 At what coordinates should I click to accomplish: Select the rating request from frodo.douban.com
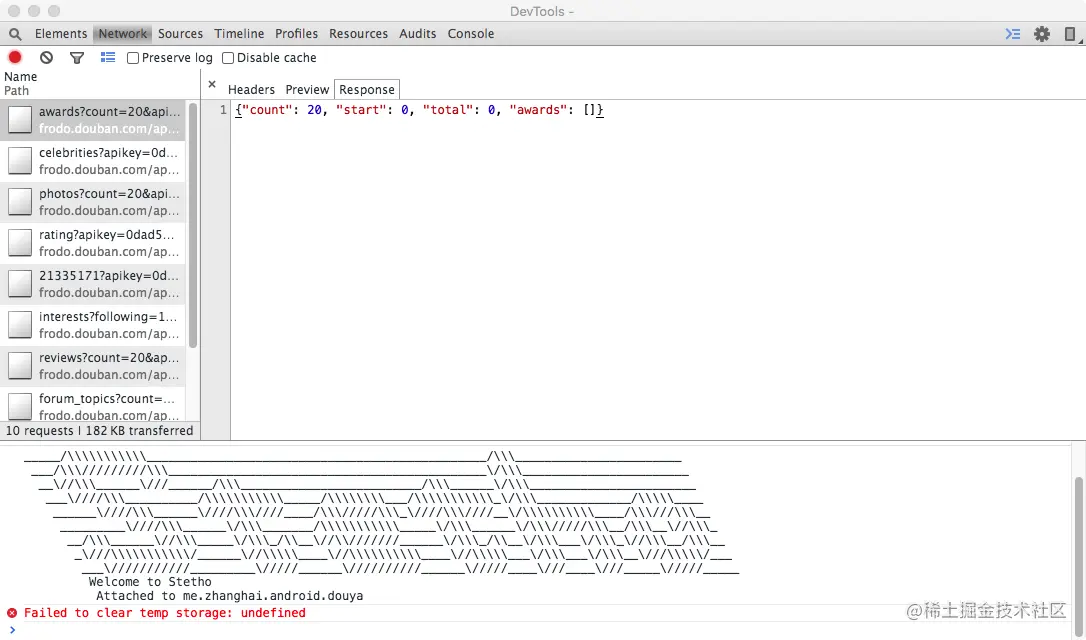[100, 243]
